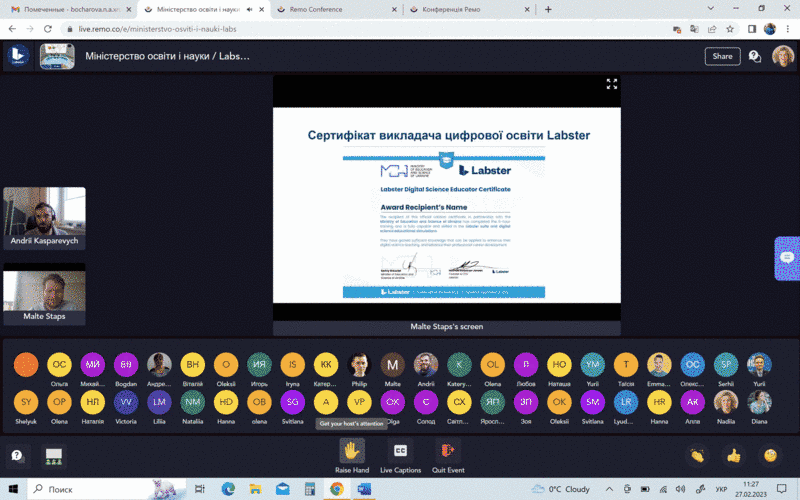The image size is (800, 500).
Task: Toggle Chrome side panel
Action: [x=752, y=29]
